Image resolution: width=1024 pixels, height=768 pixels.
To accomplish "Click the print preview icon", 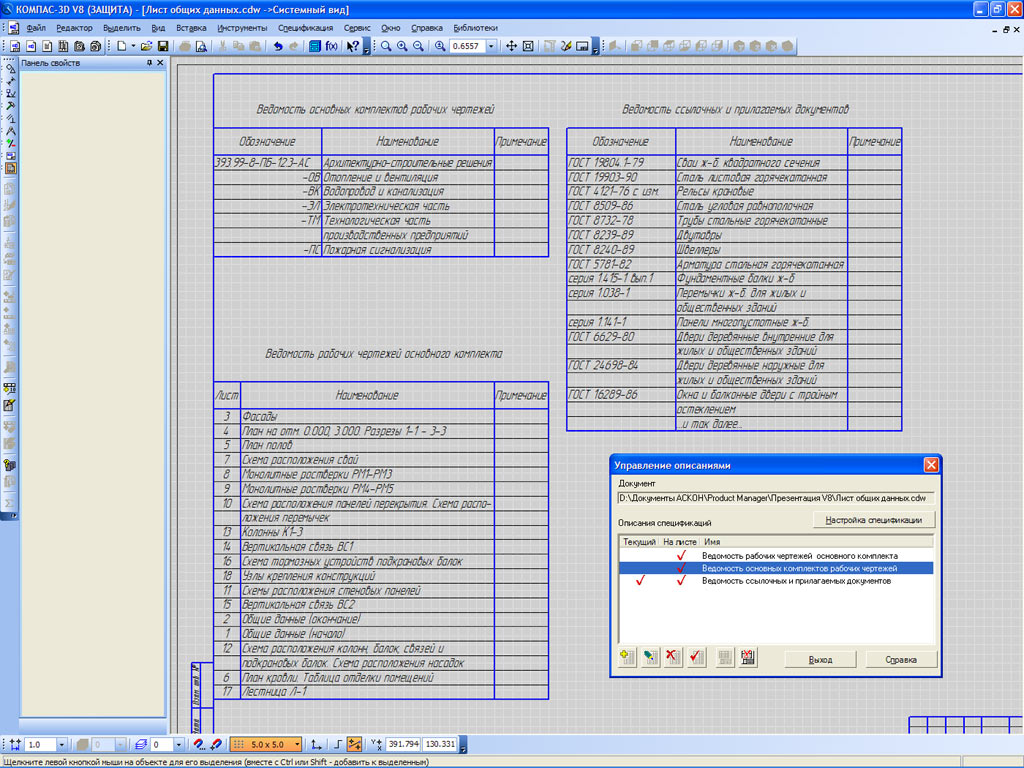I will tap(201, 46).
